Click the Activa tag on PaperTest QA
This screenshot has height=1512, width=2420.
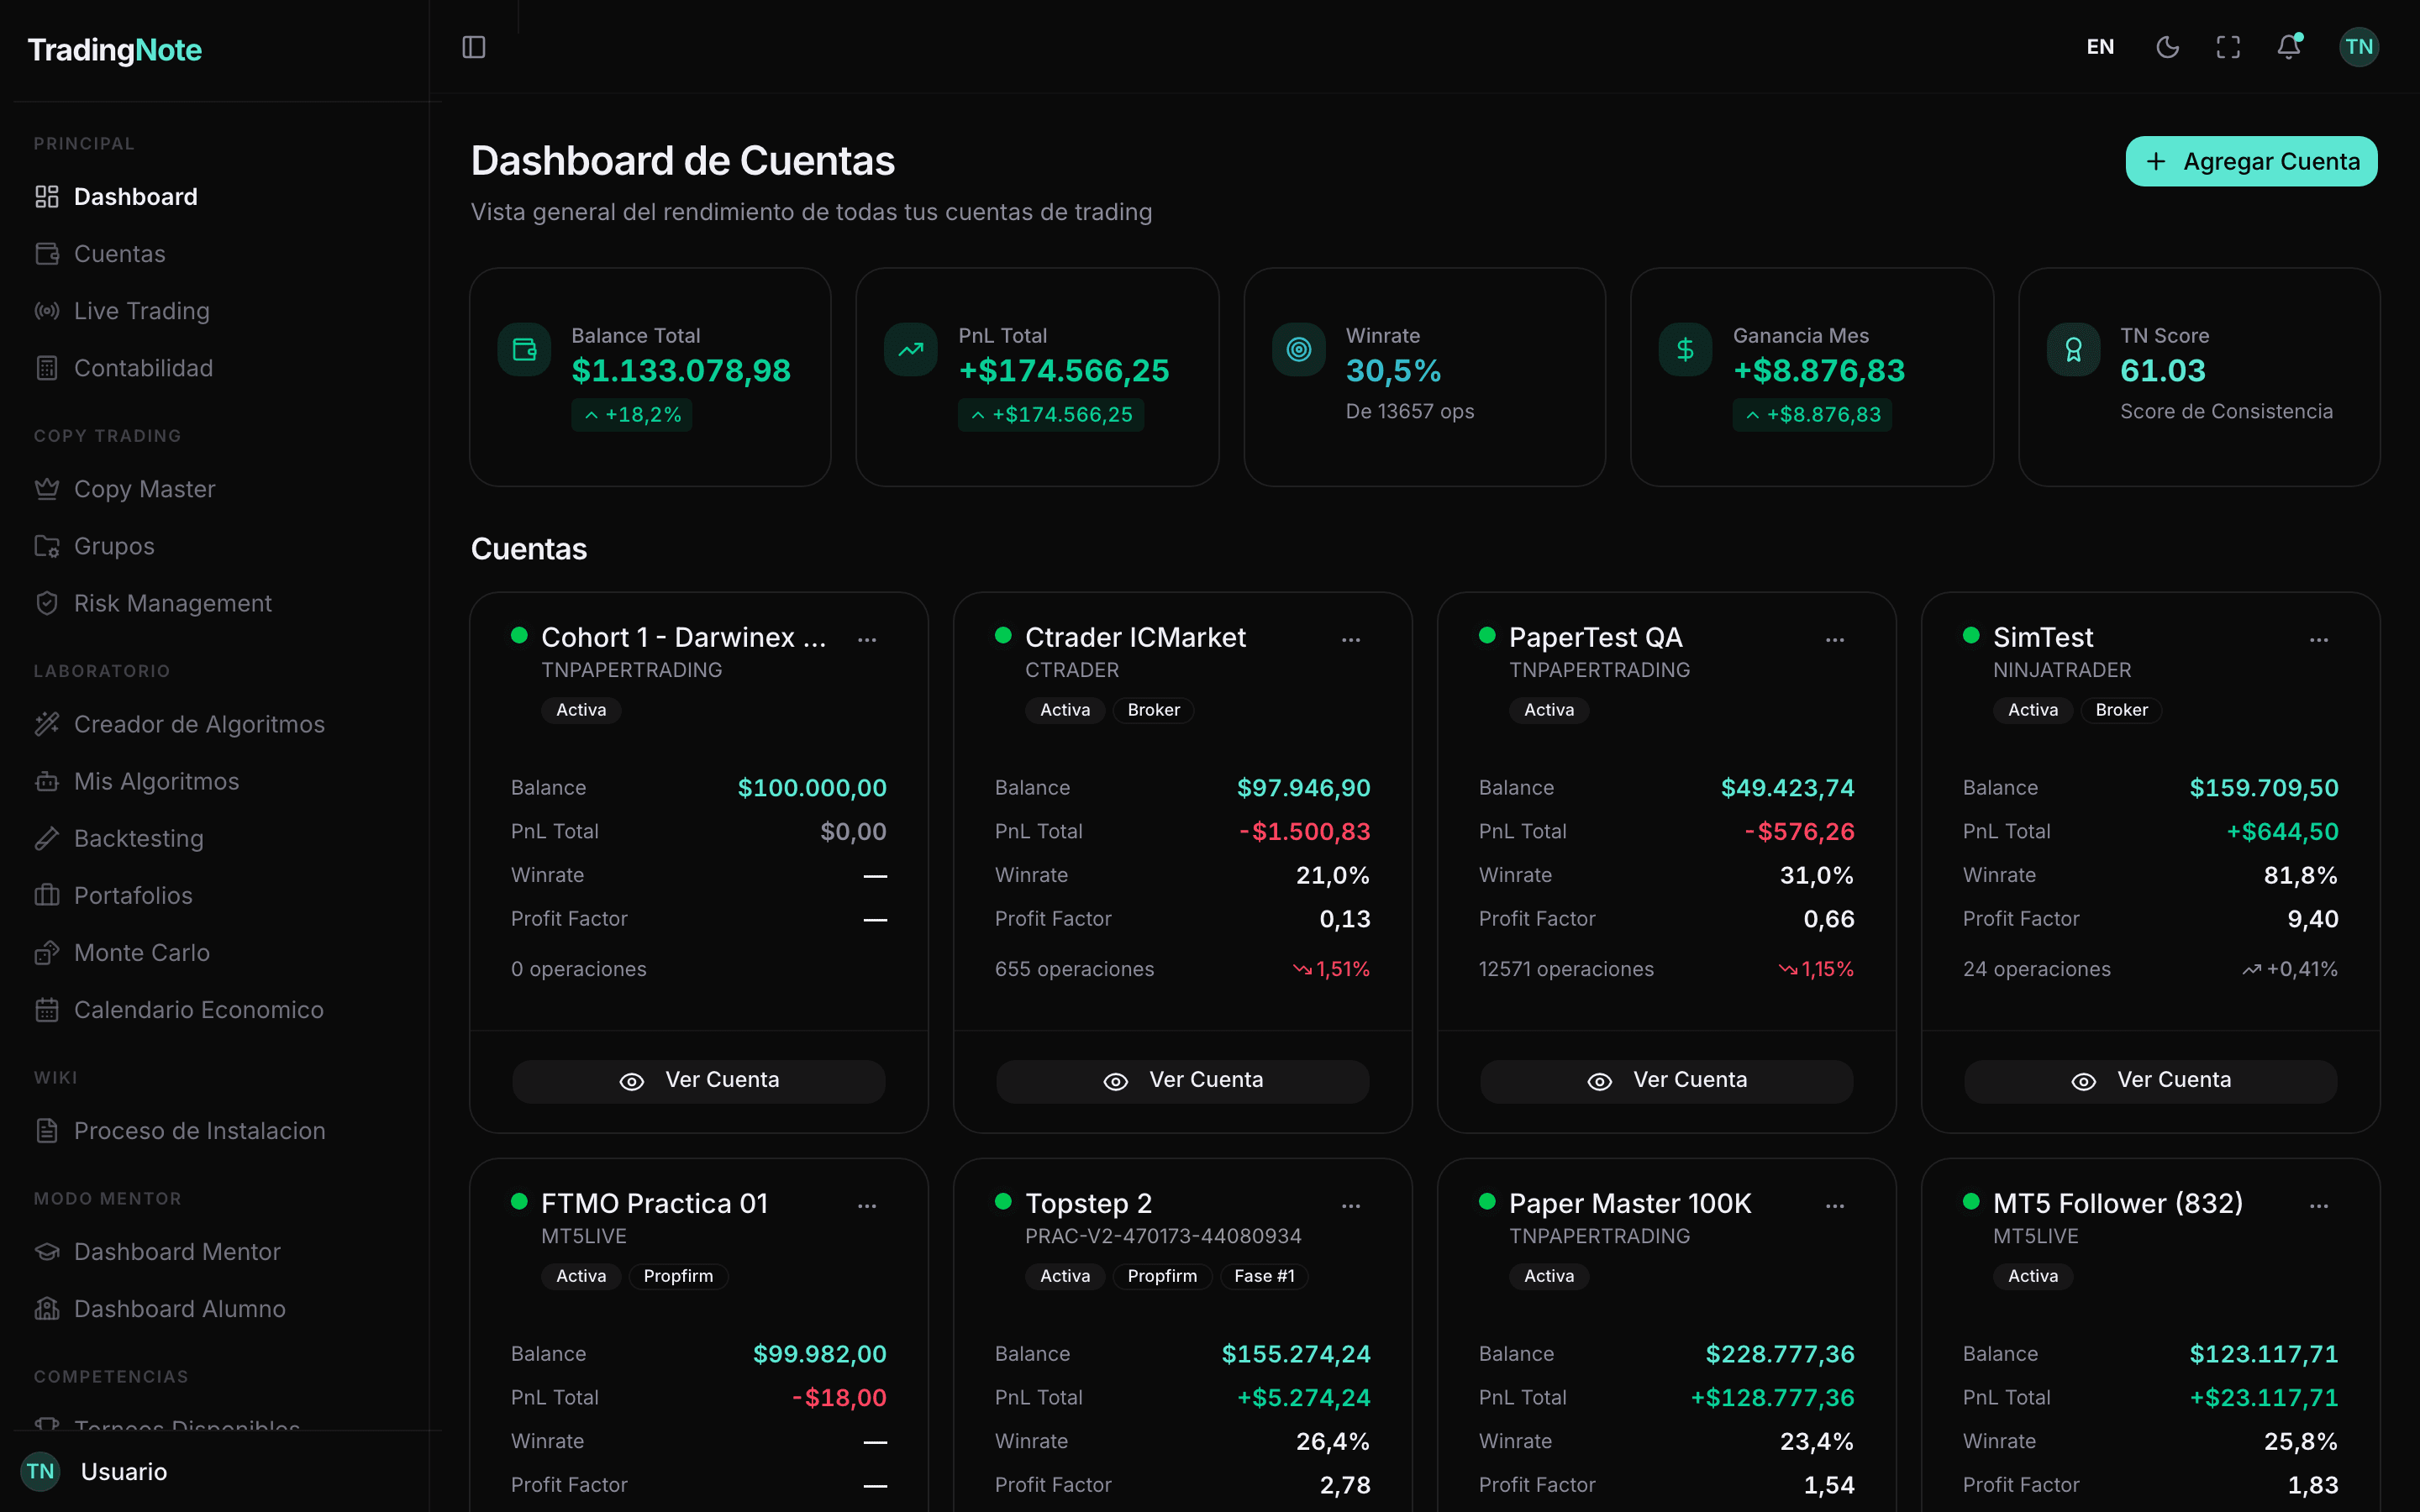[x=1549, y=710]
